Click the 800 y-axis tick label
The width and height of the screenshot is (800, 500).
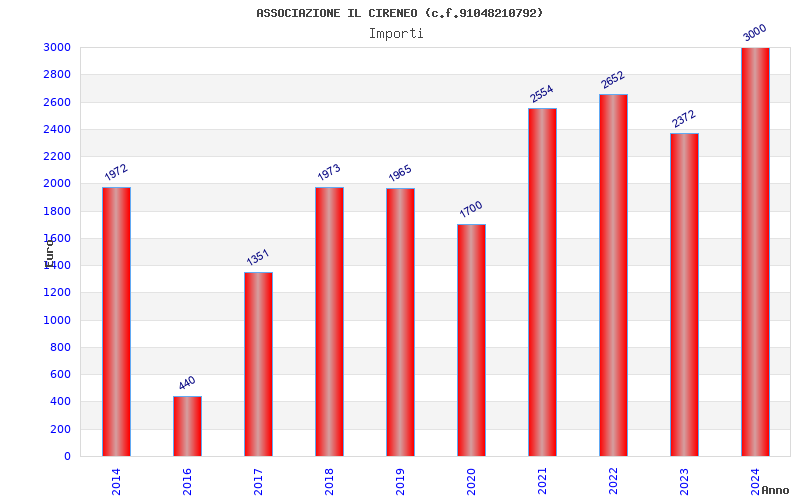[60, 347]
